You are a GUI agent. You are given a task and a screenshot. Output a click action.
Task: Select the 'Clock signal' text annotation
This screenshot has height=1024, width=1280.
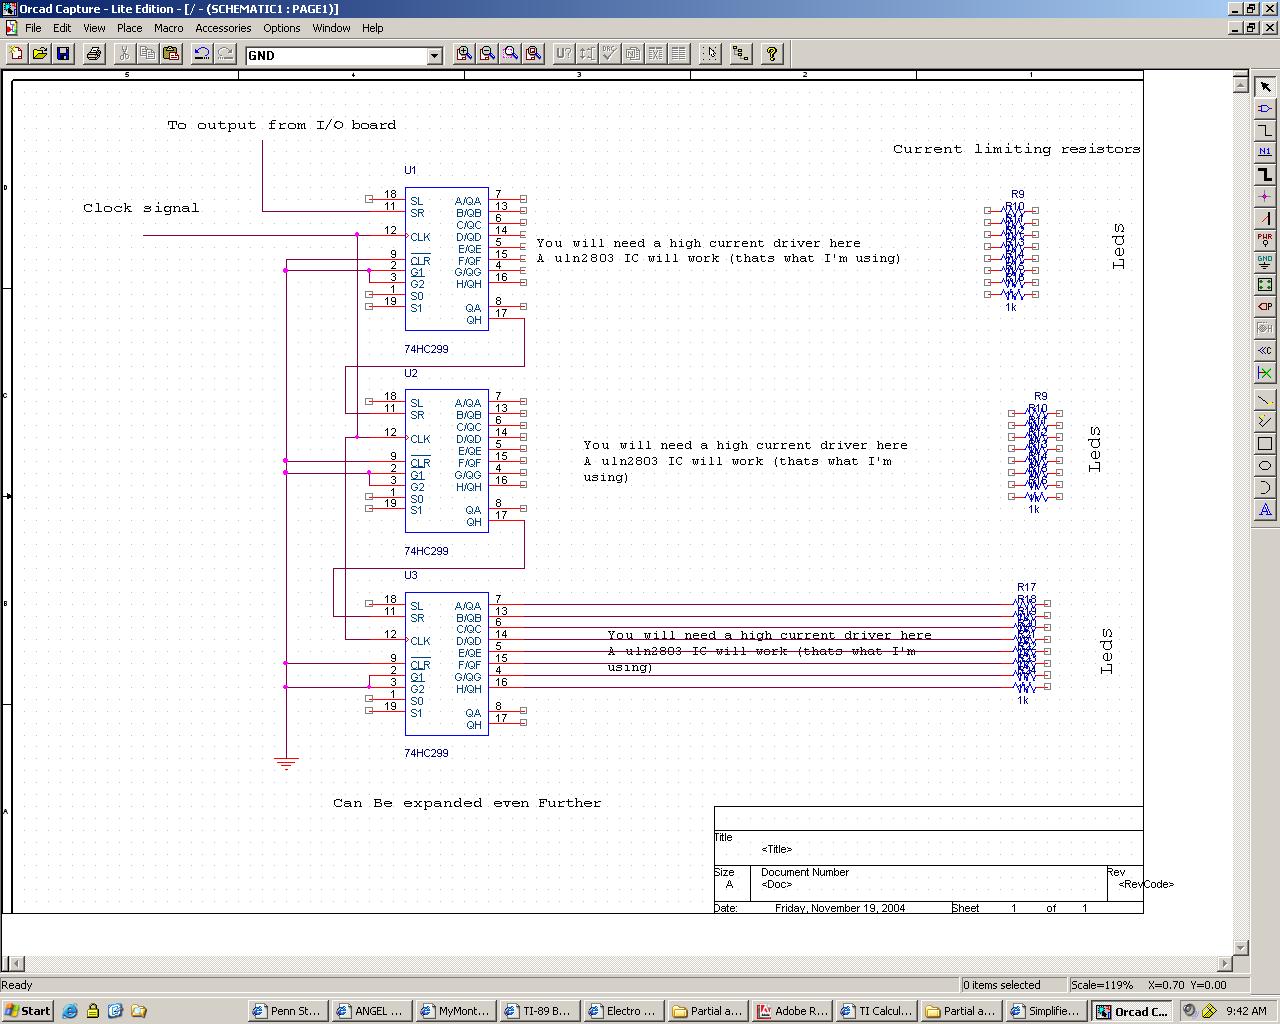click(x=141, y=208)
